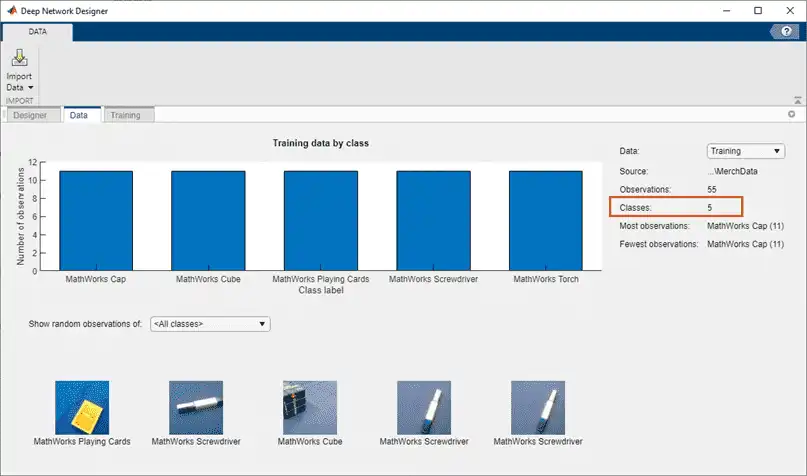Click the Fewest observations MathWorks Cap (11) value
Screen dimensions: 807x476
coord(745,244)
